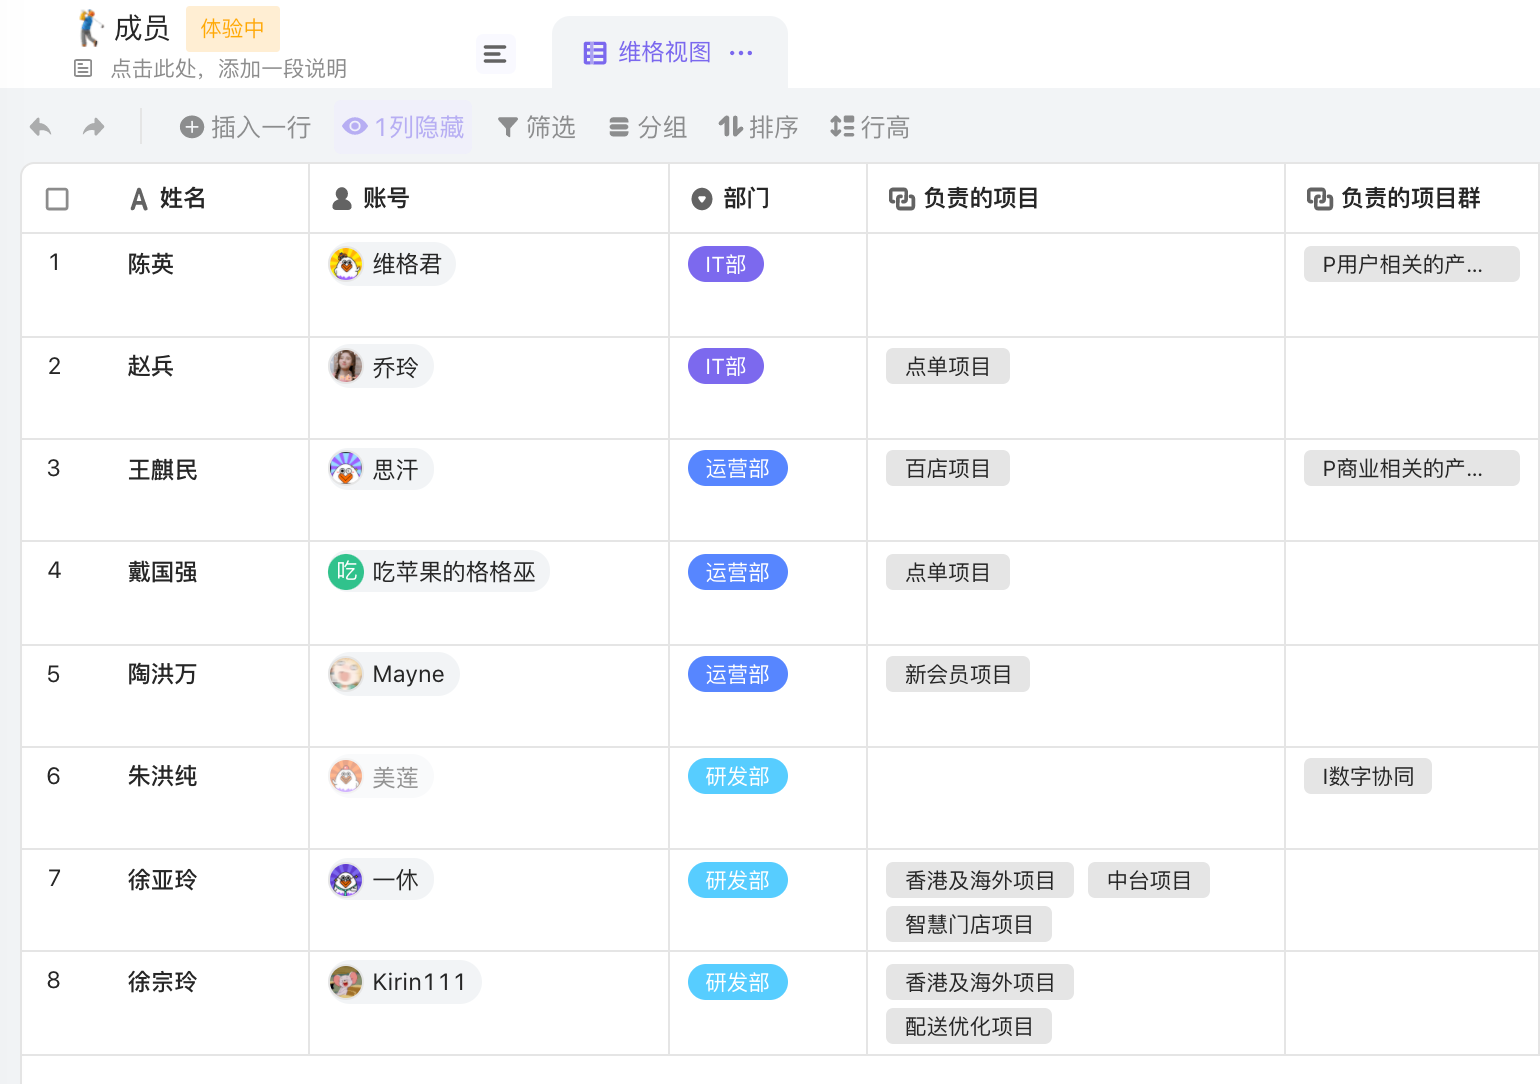
Task: Open the Filter (筛选) tool
Action: click(x=537, y=127)
